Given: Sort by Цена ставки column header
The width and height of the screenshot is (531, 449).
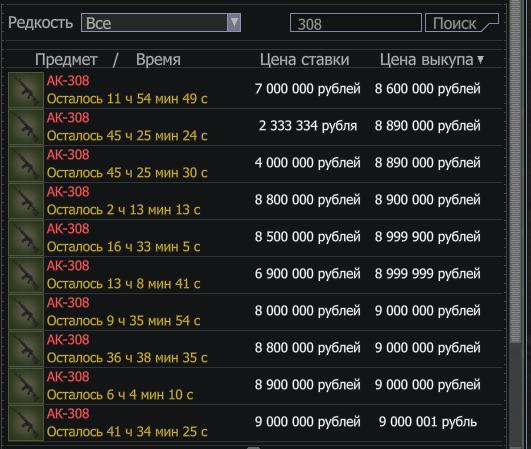Looking at the screenshot, I should point(304,60).
